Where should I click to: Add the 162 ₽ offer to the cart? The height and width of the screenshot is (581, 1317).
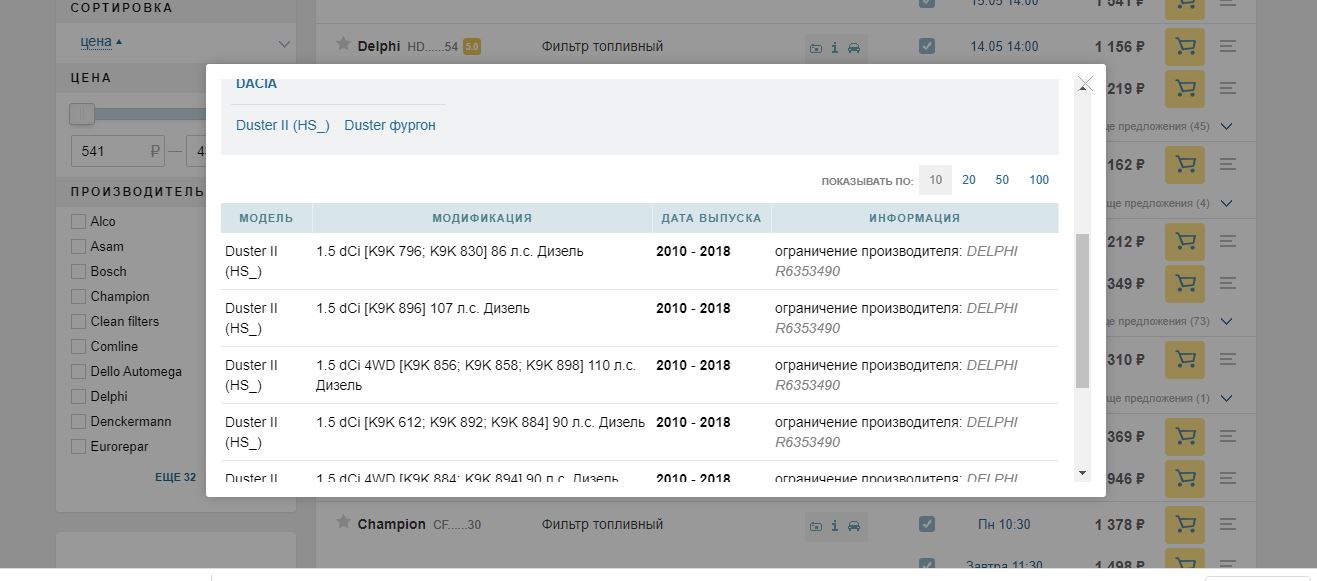coord(1185,164)
